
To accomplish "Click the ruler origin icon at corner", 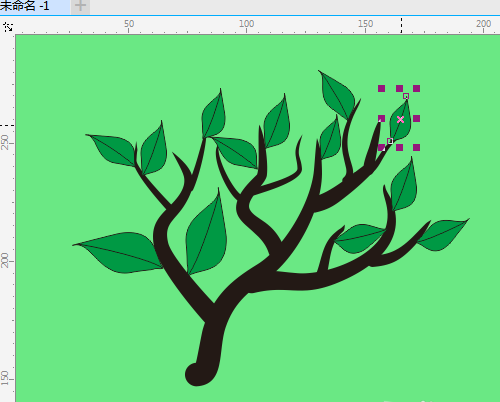I will click(x=8, y=27).
